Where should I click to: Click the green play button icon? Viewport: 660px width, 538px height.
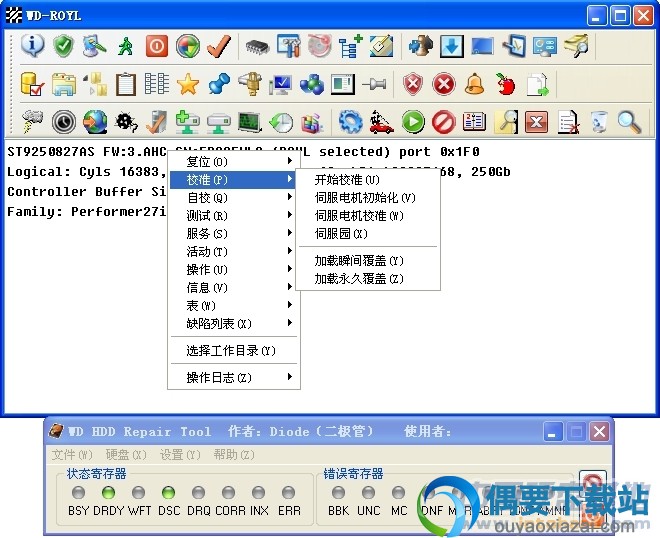(413, 122)
